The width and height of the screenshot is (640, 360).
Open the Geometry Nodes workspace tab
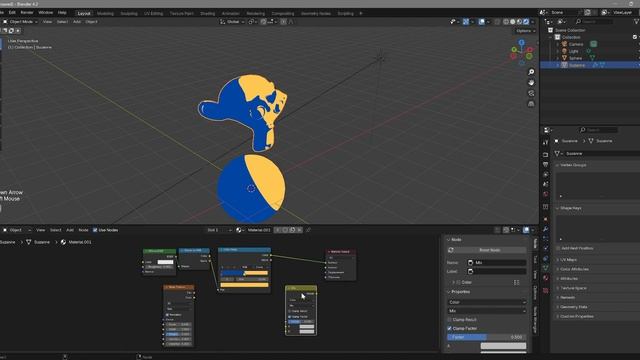coord(316,13)
